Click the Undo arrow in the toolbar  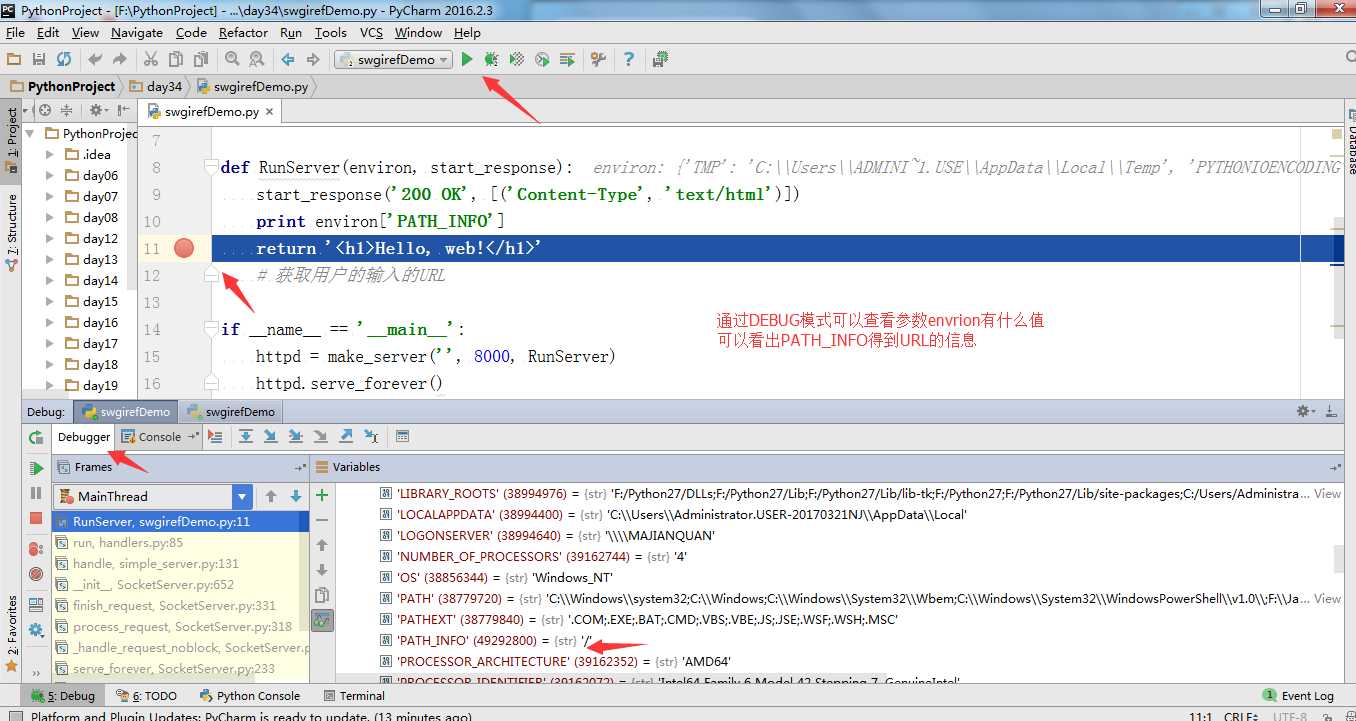point(95,60)
